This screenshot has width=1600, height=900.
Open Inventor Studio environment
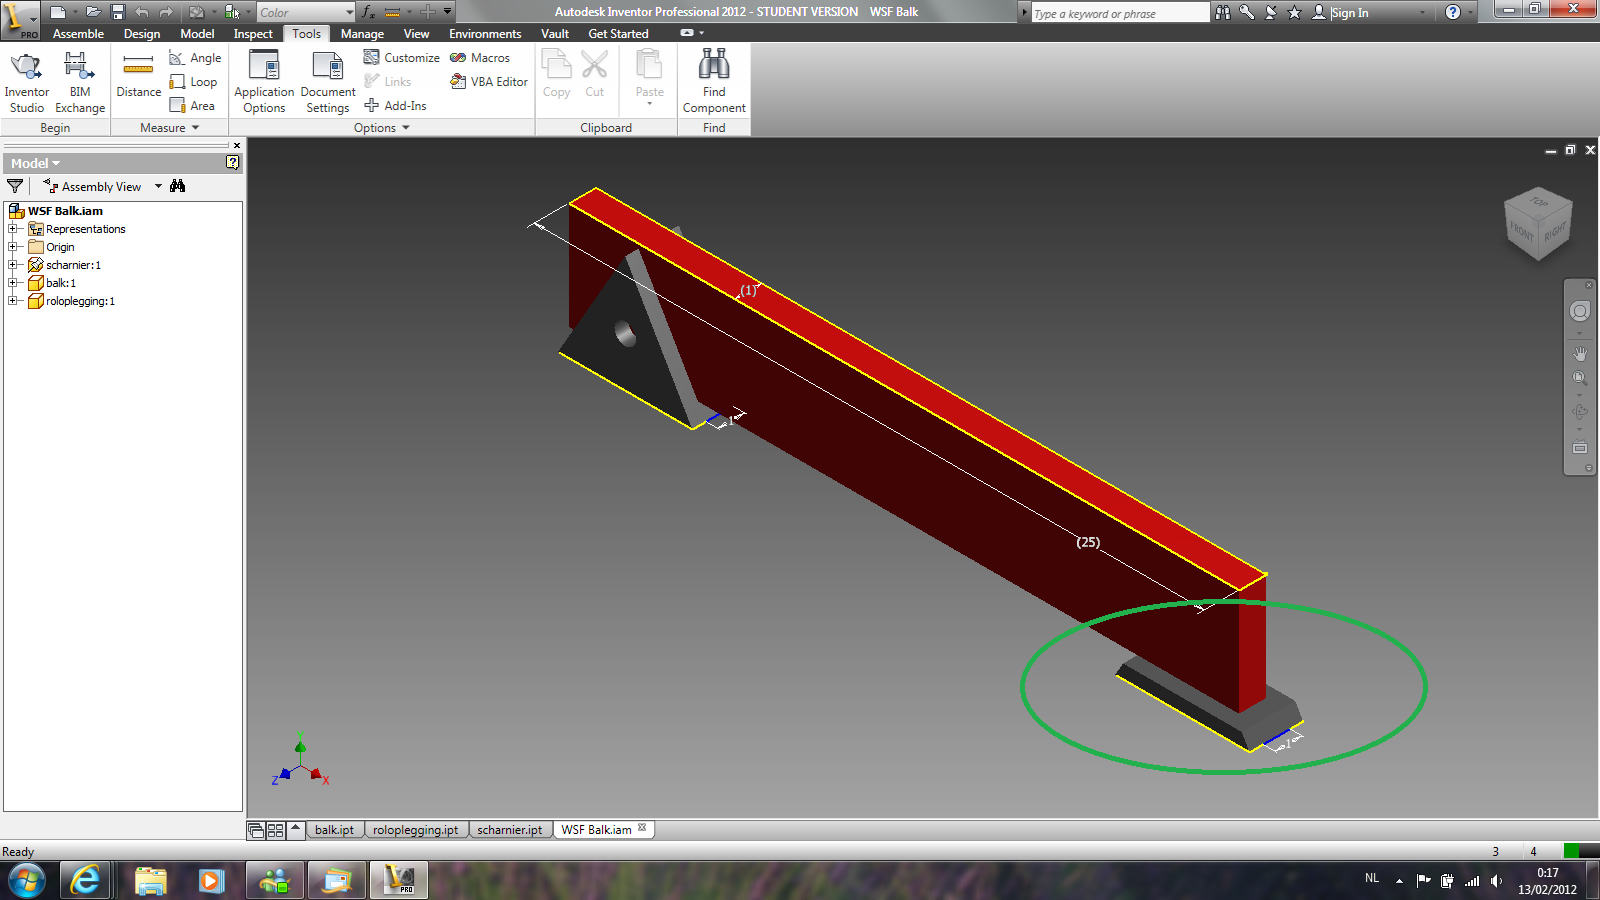tap(26, 82)
